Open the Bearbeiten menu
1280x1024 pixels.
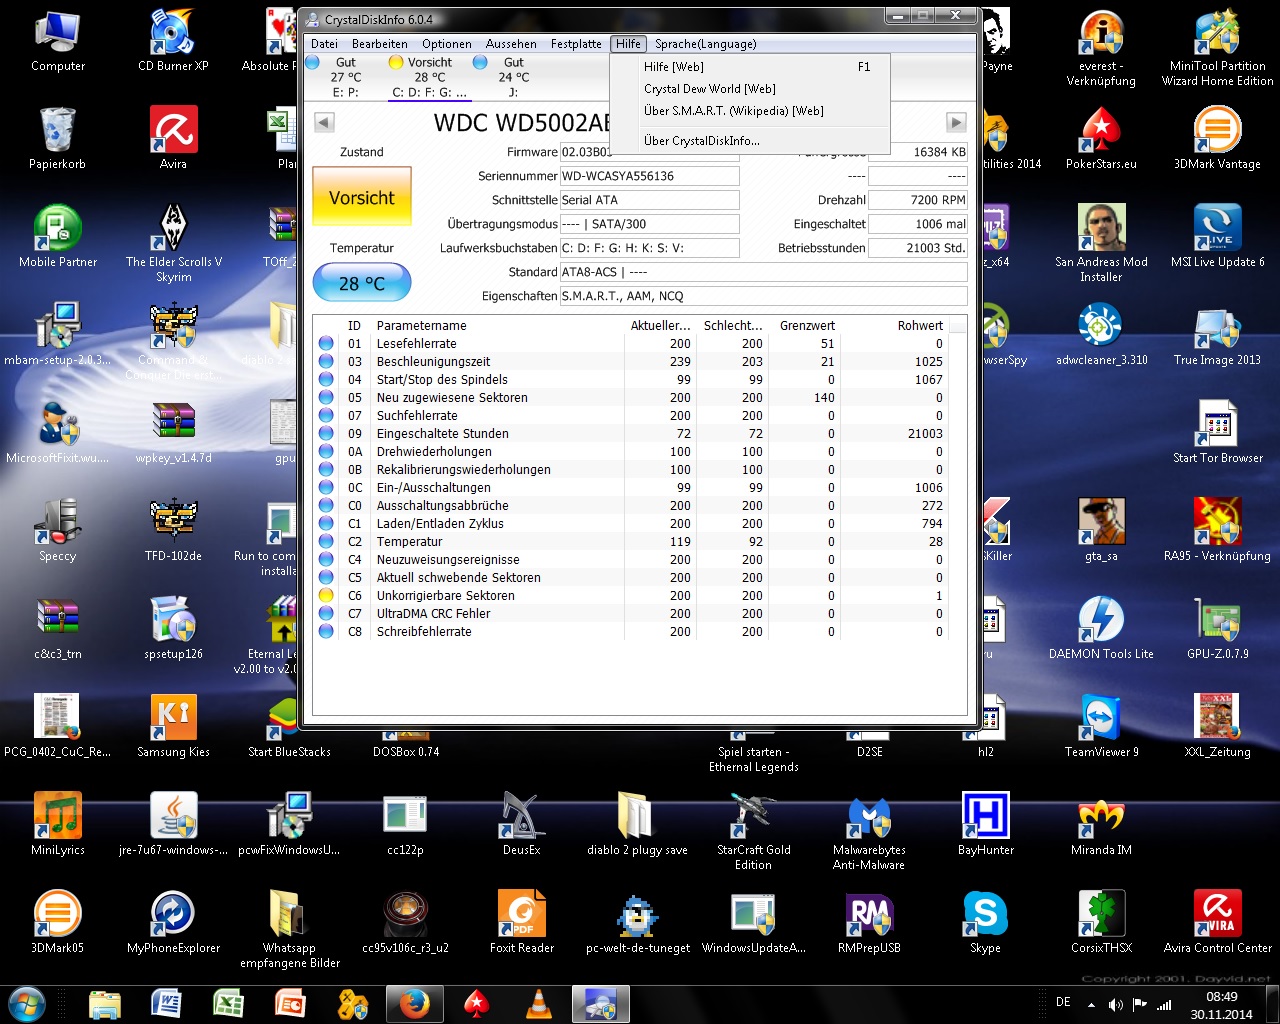pyautogui.click(x=379, y=44)
